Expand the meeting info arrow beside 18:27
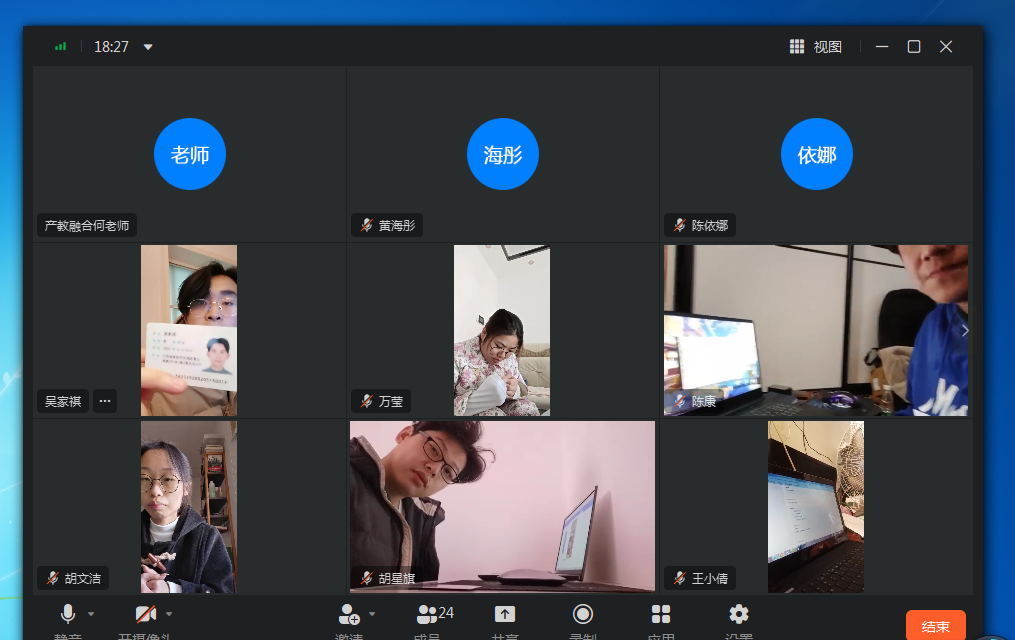 [148, 47]
